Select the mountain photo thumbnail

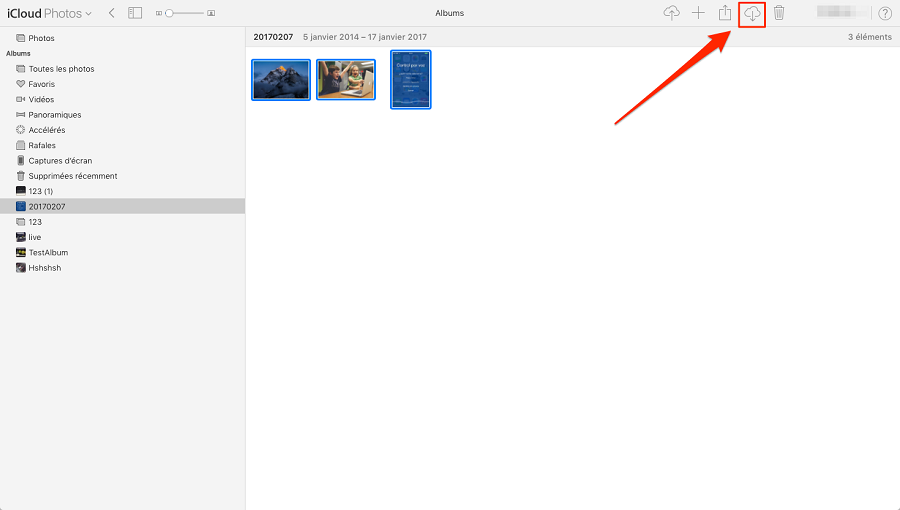pos(281,80)
